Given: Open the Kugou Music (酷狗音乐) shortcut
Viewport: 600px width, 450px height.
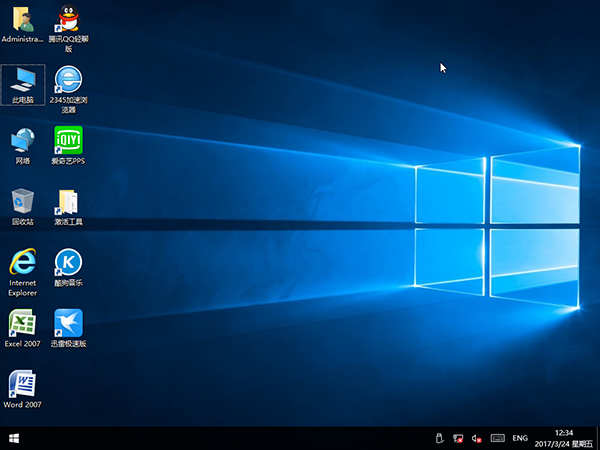Looking at the screenshot, I should (68, 262).
